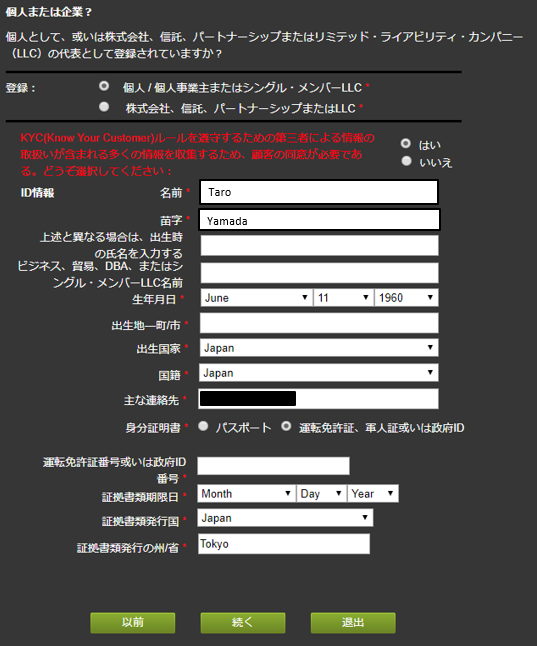The width and height of the screenshot is (537, 646).
Task: Open the expiry Month dropdown
Action: (x=246, y=494)
